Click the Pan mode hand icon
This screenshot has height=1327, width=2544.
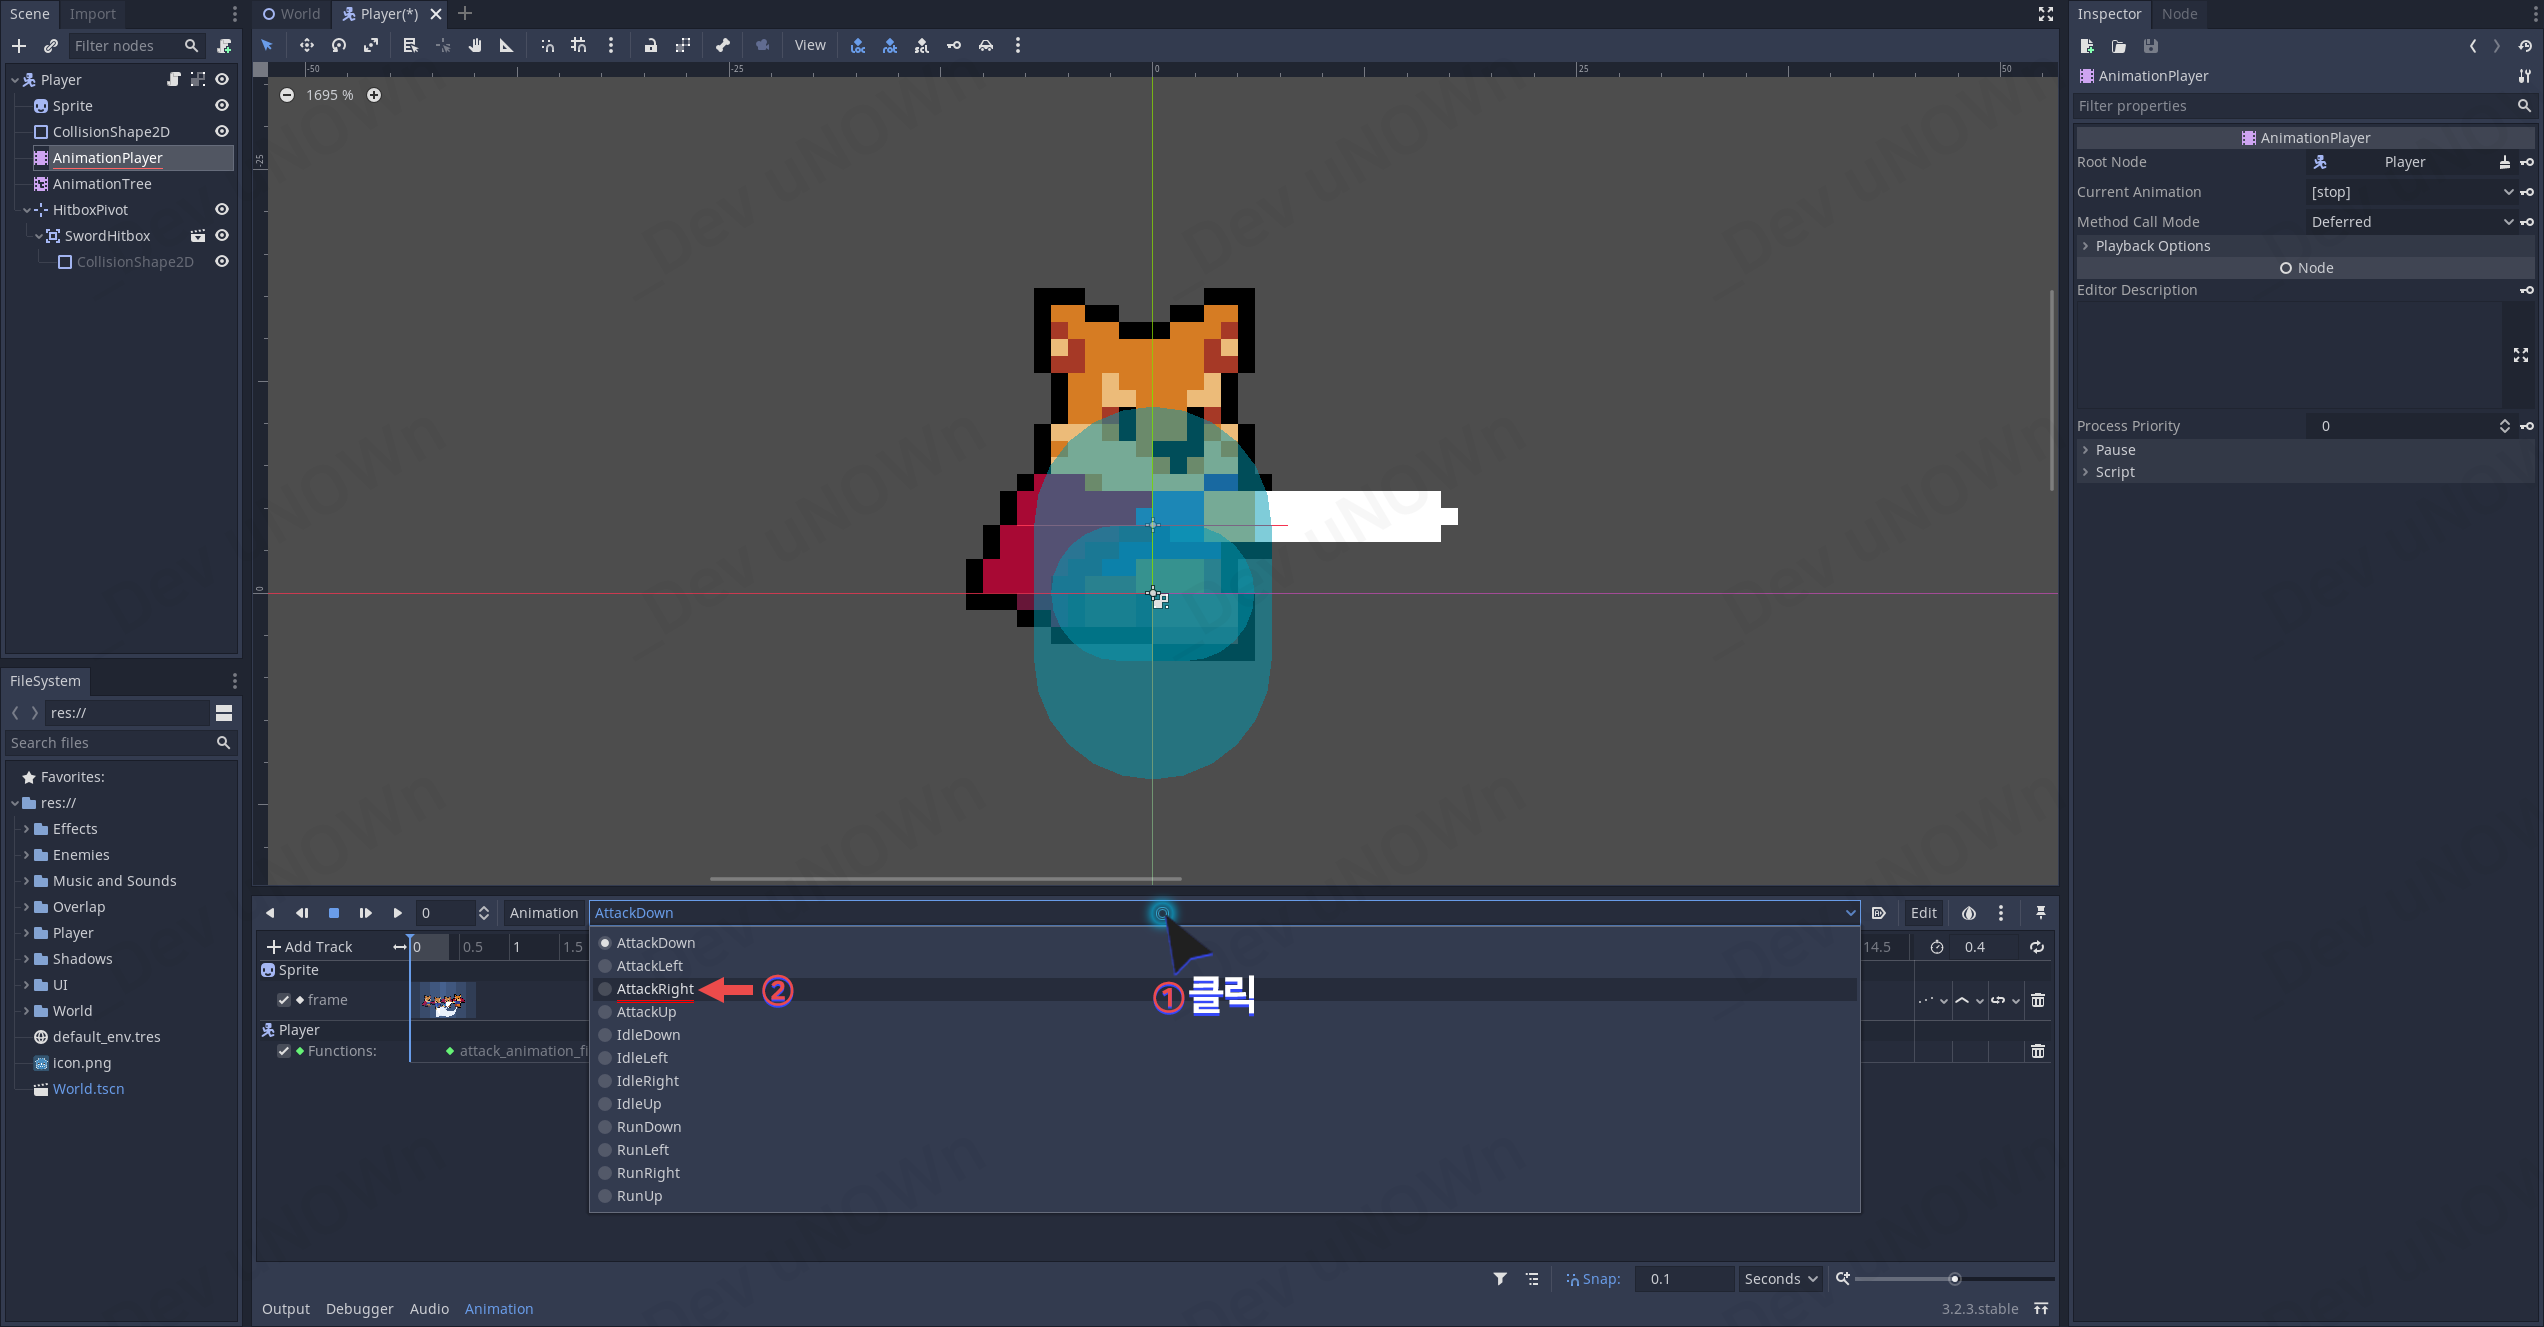click(x=475, y=45)
